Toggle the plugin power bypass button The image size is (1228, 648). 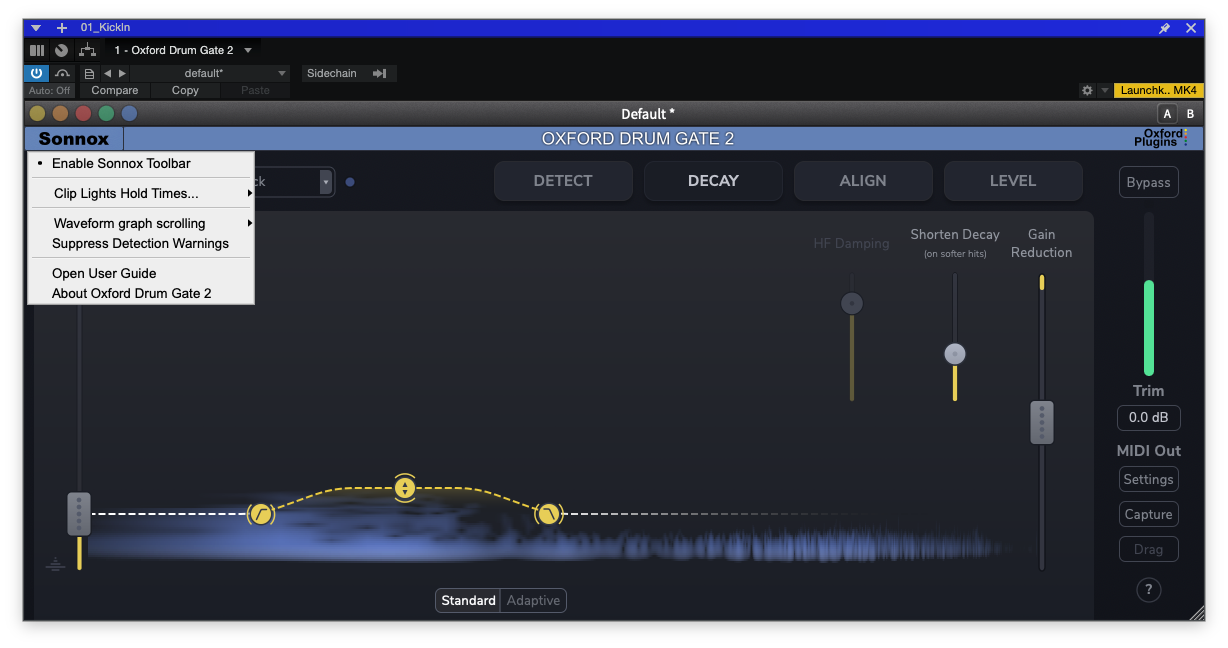coord(36,73)
